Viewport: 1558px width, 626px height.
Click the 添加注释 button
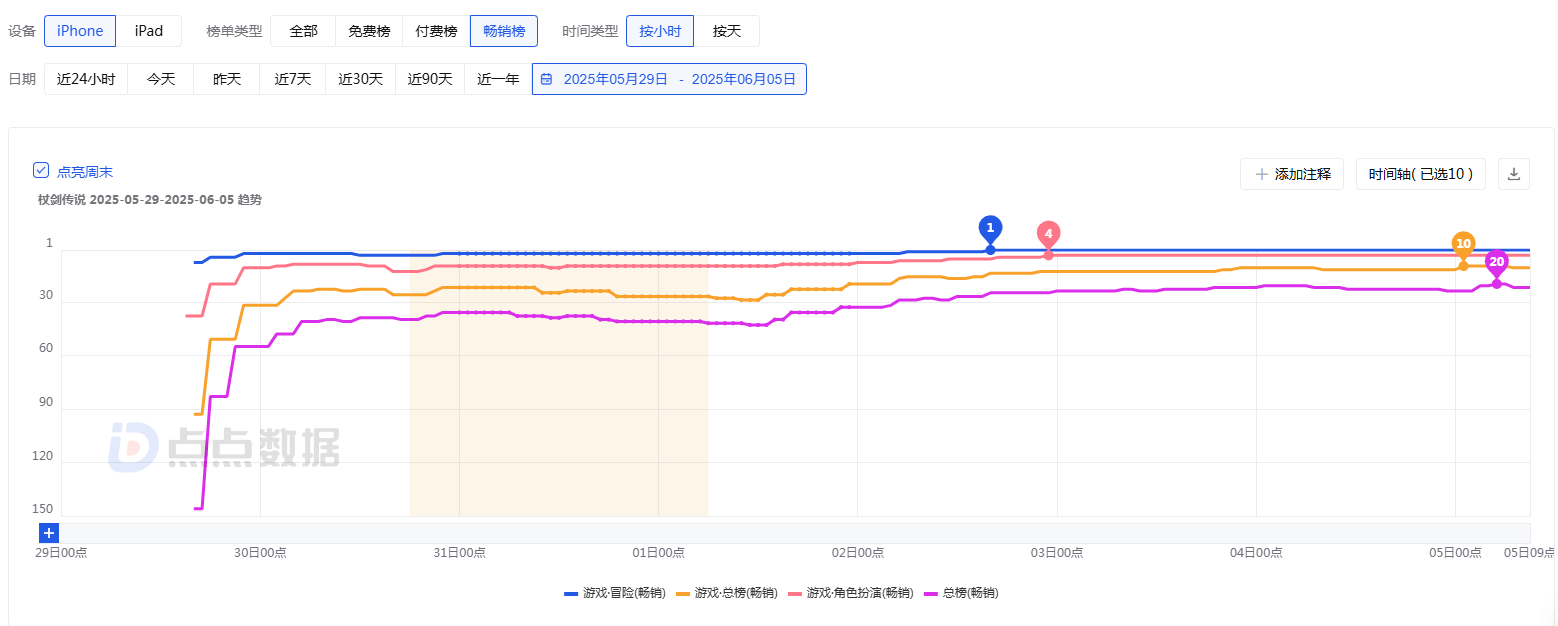(1292, 174)
